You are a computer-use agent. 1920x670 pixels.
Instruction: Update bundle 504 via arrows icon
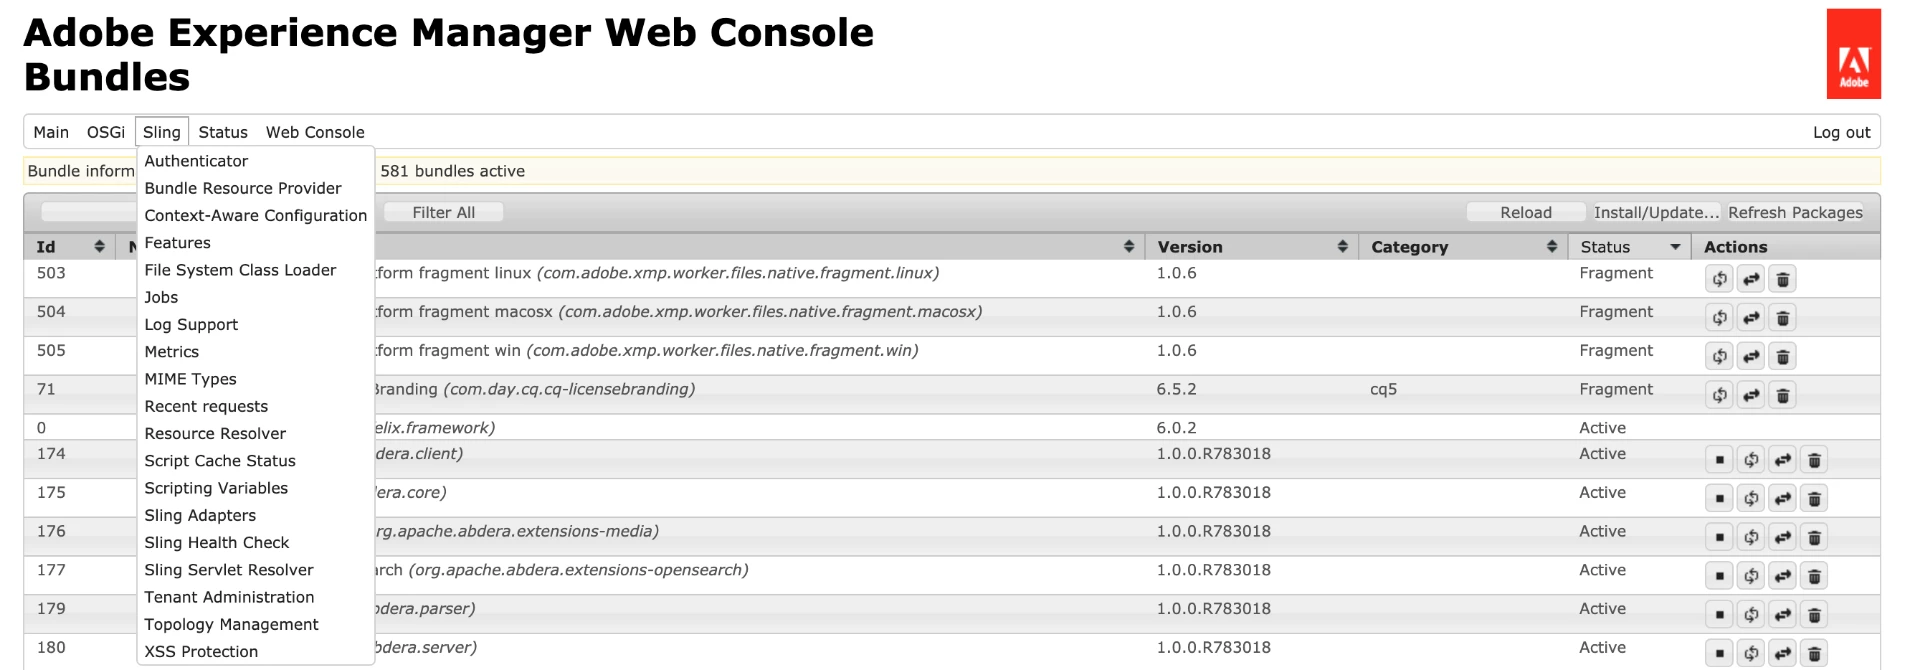[x=1751, y=318]
